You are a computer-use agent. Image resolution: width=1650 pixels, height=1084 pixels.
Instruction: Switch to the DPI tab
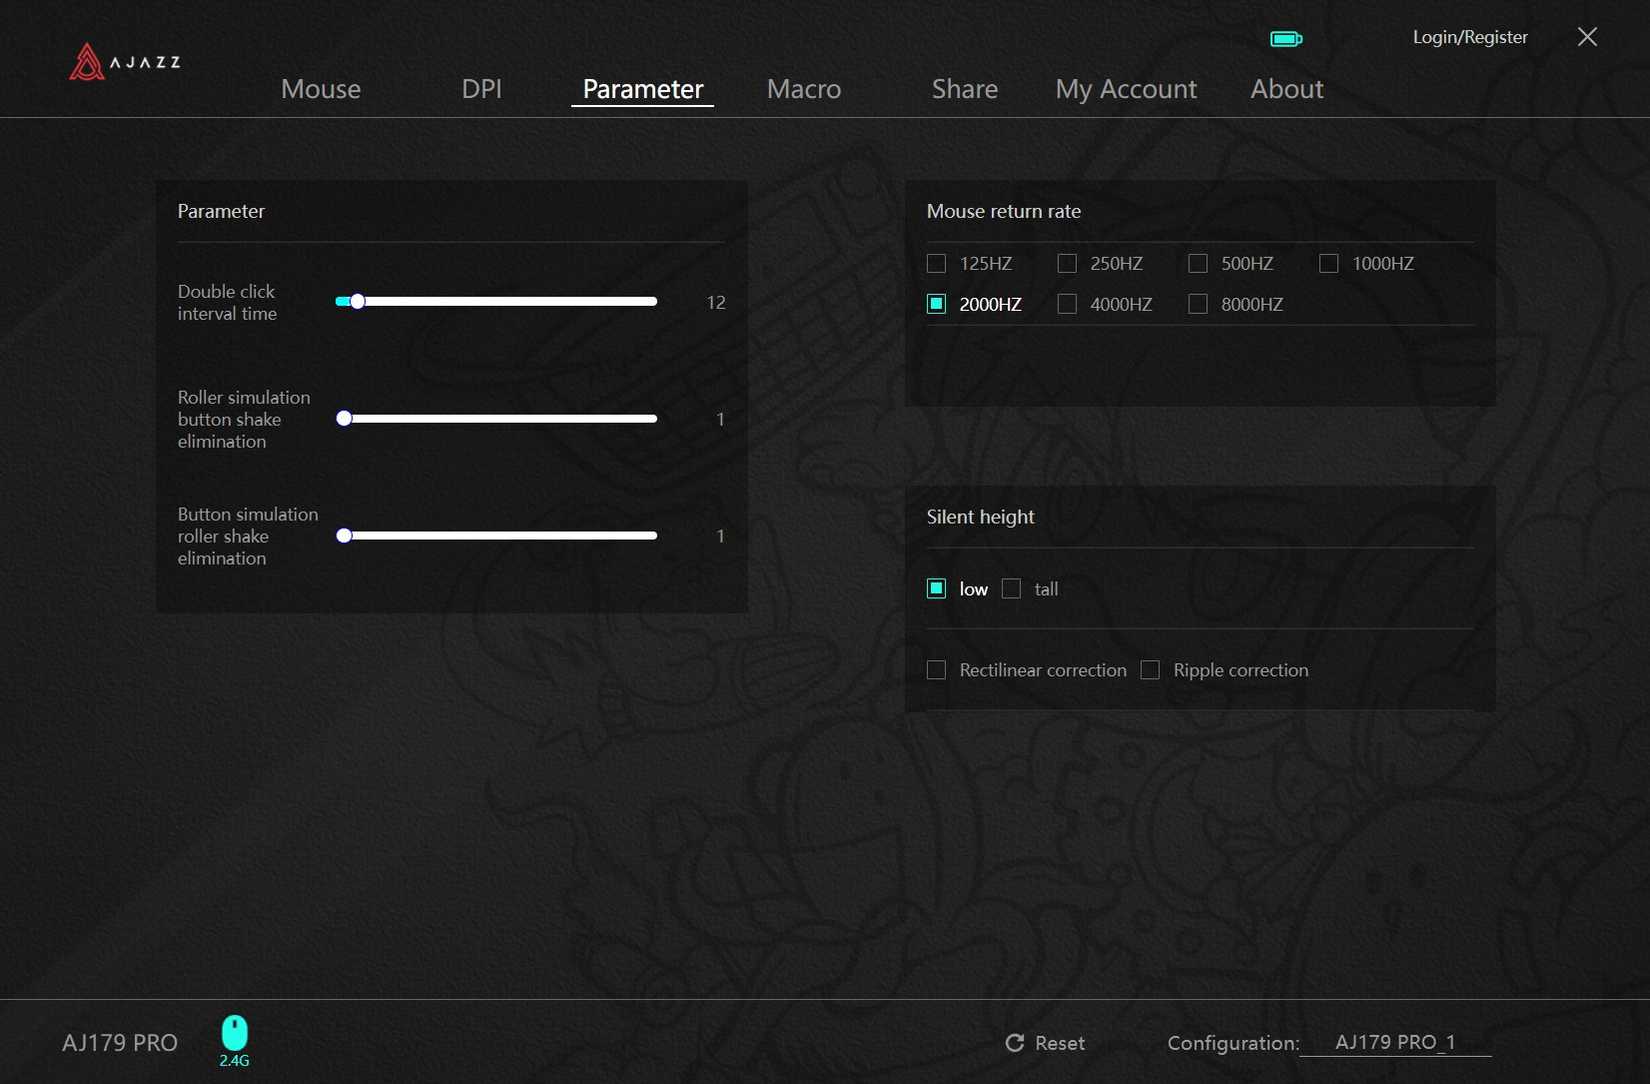pyautogui.click(x=481, y=89)
